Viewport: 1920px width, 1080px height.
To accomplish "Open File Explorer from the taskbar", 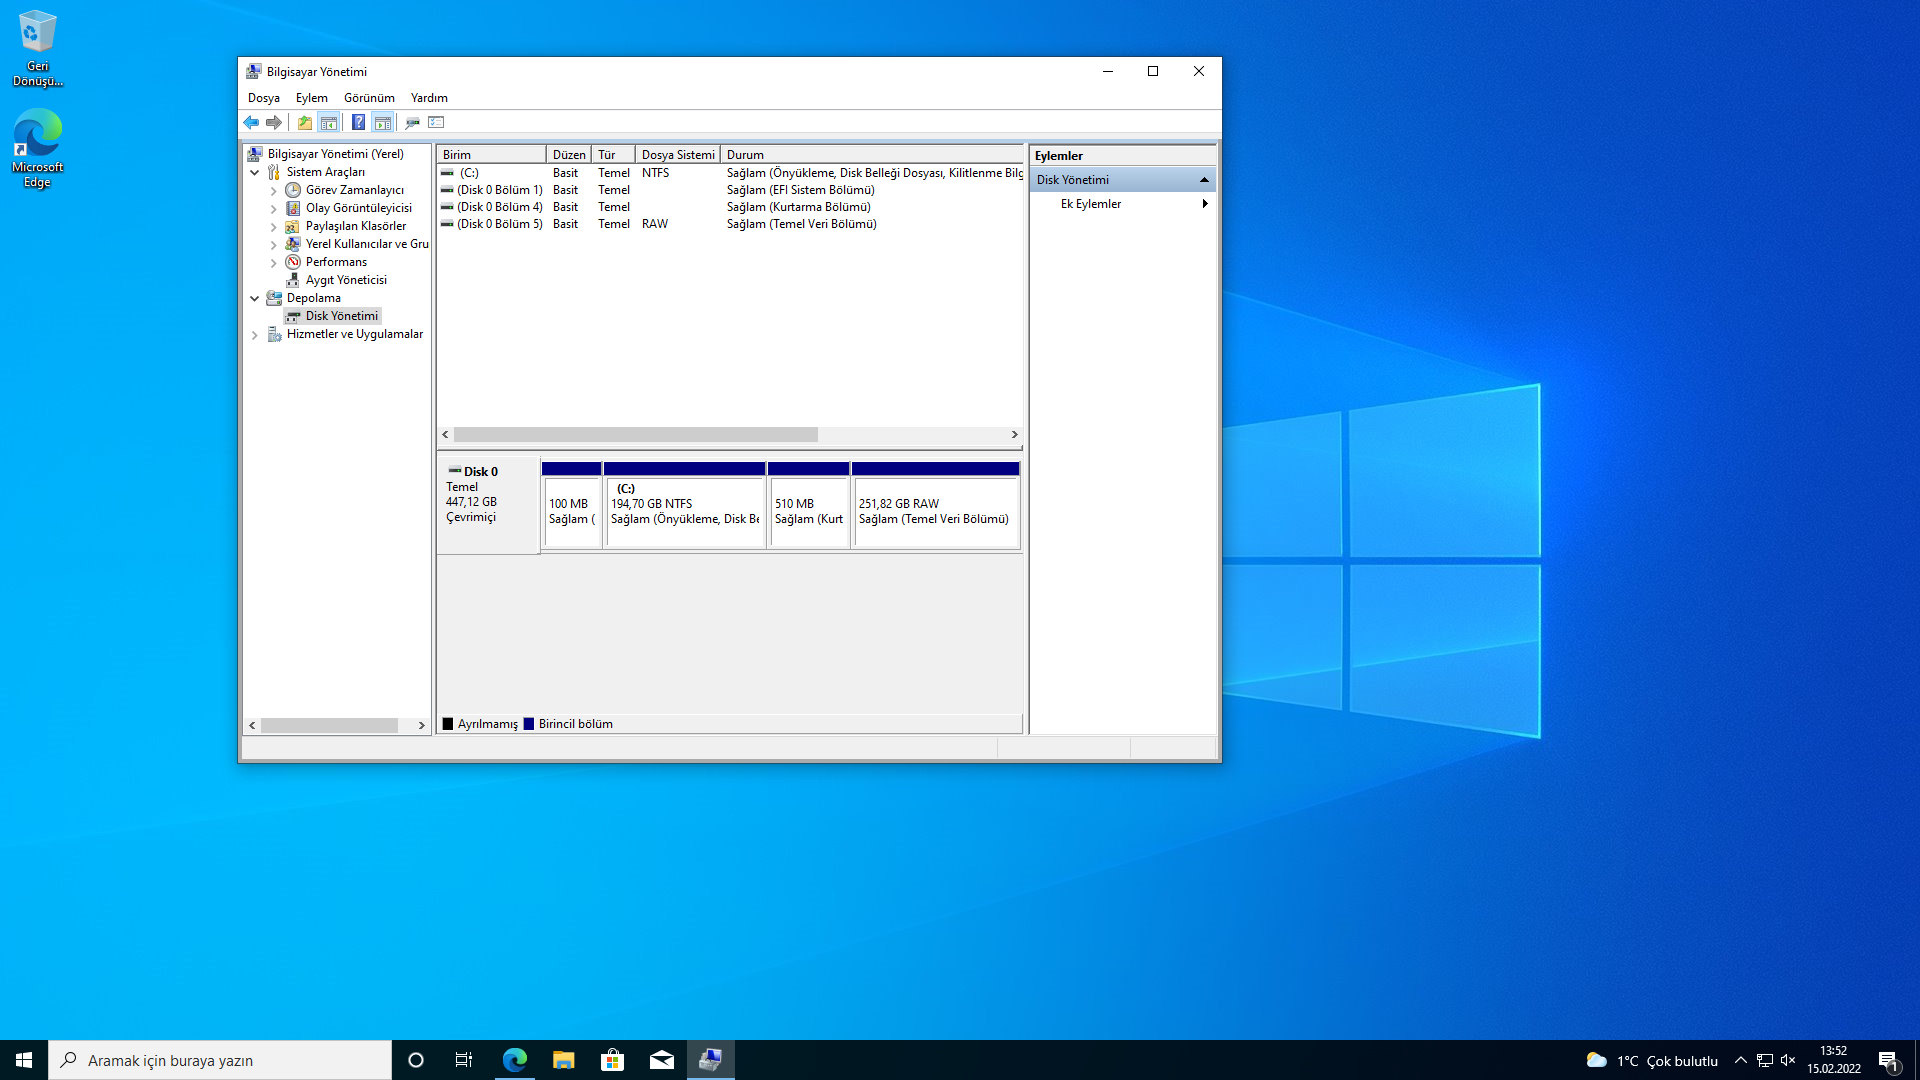I will [563, 1060].
